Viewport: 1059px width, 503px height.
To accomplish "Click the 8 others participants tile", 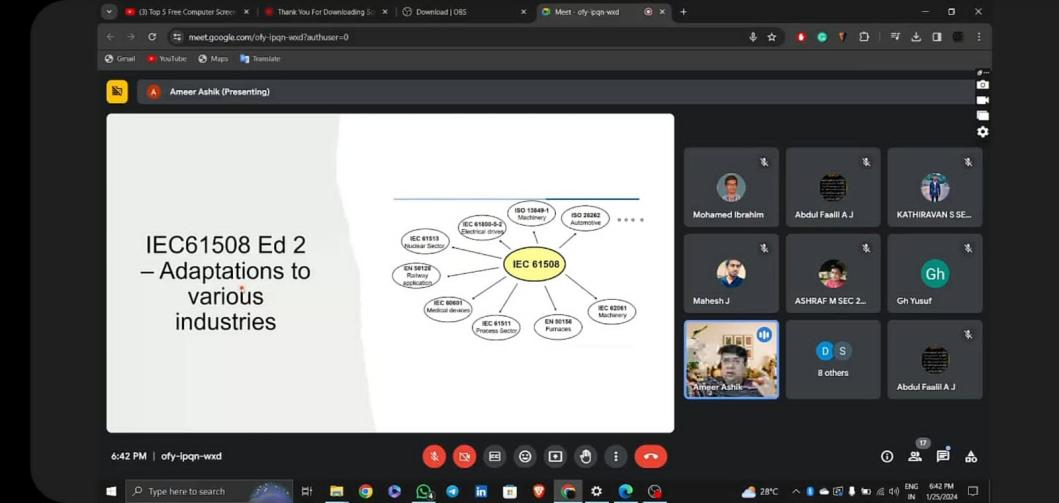I will (833, 360).
